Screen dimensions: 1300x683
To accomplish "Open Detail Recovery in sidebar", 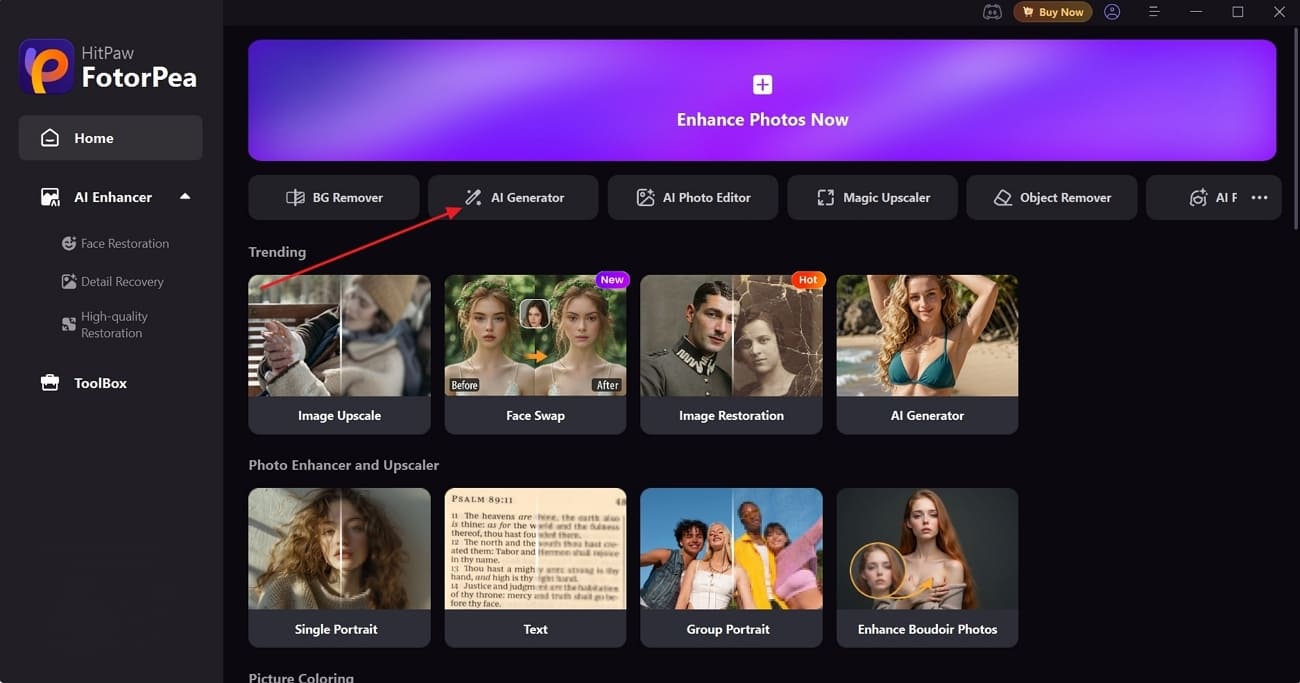I will (x=122, y=282).
